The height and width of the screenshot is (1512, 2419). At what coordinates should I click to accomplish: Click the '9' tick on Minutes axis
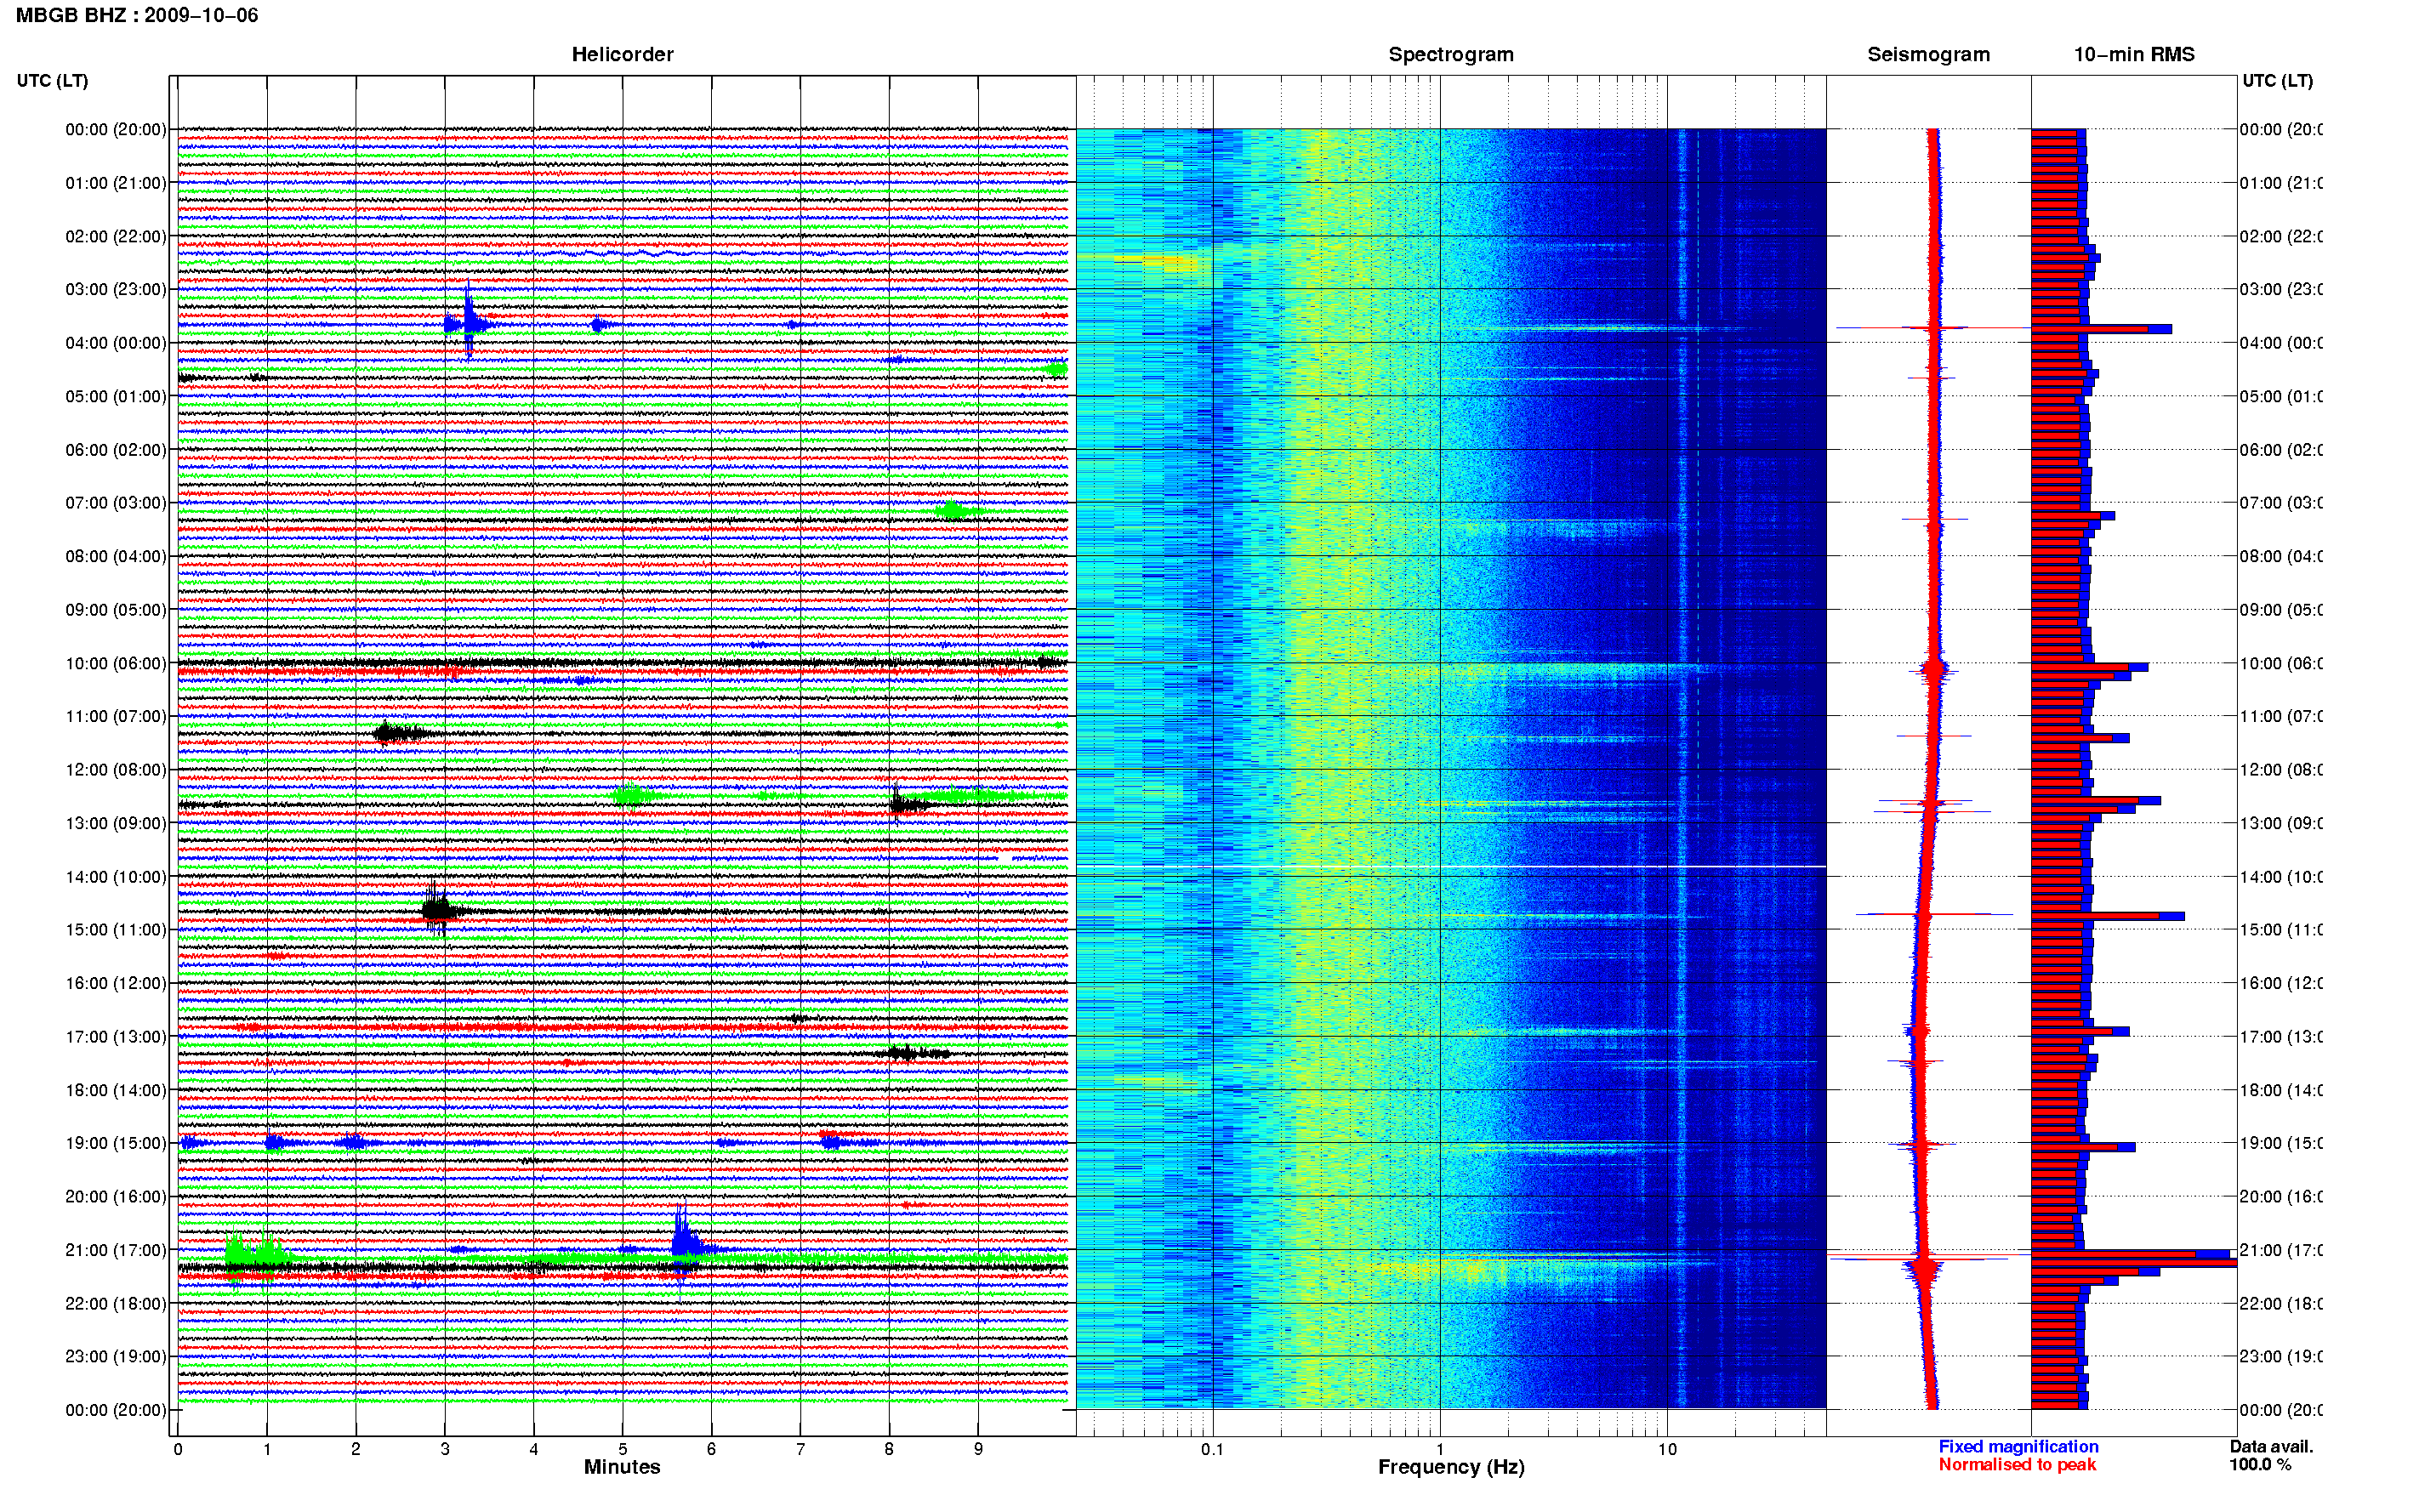pyautogui.click(x=978, y=1448)
